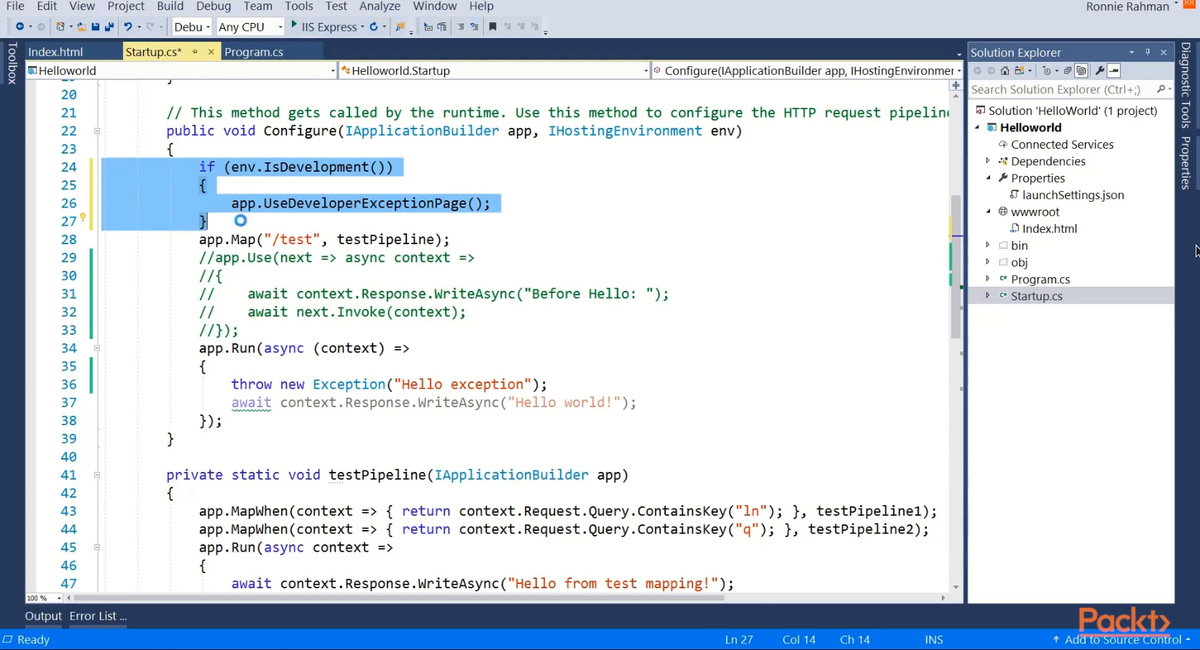Click the Collapse All icon in Solution Explorer
Screen dimensions: 1200x650
click(1067, 70)
